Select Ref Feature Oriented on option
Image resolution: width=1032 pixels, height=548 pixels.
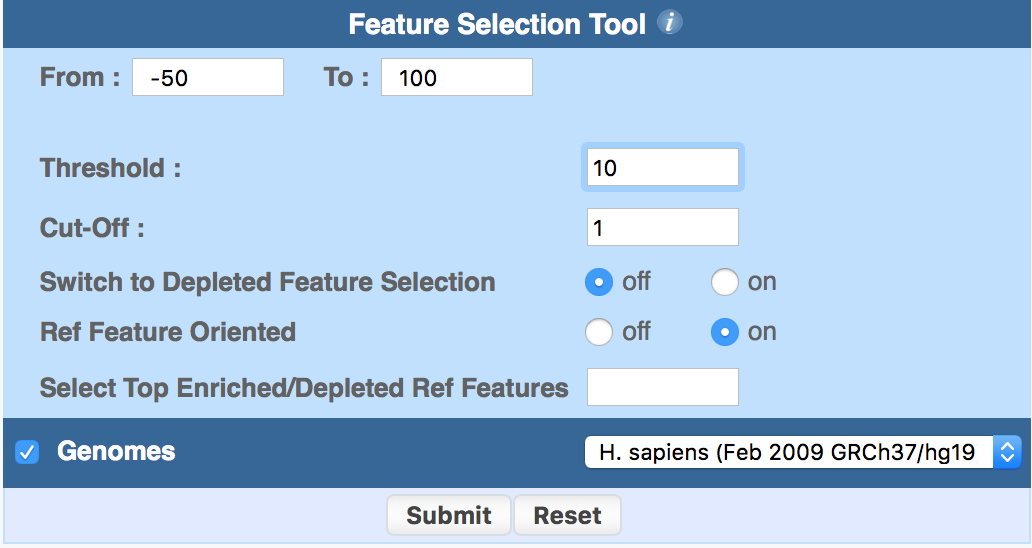click(725, 332)
